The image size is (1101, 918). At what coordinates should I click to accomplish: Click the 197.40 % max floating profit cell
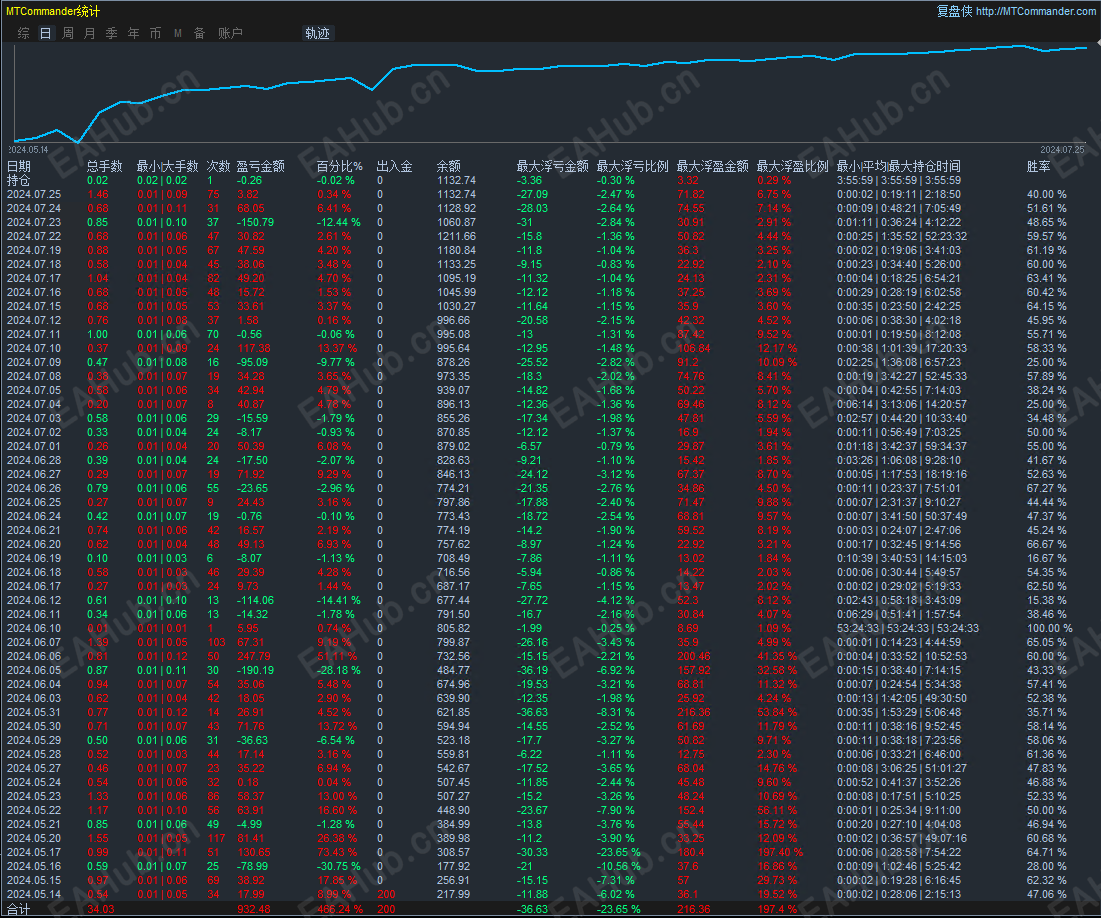tap(780, 852)
